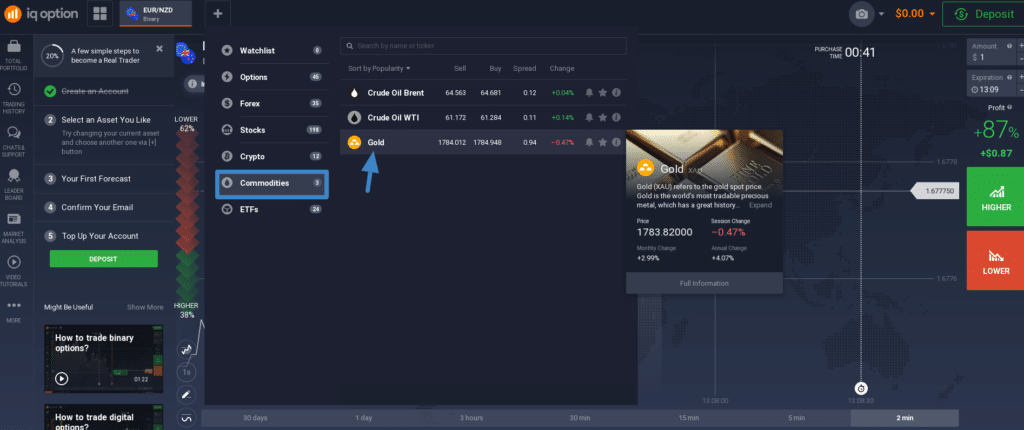
Task: Show info icon for Gold row
Action: click(x=615, y=142)
